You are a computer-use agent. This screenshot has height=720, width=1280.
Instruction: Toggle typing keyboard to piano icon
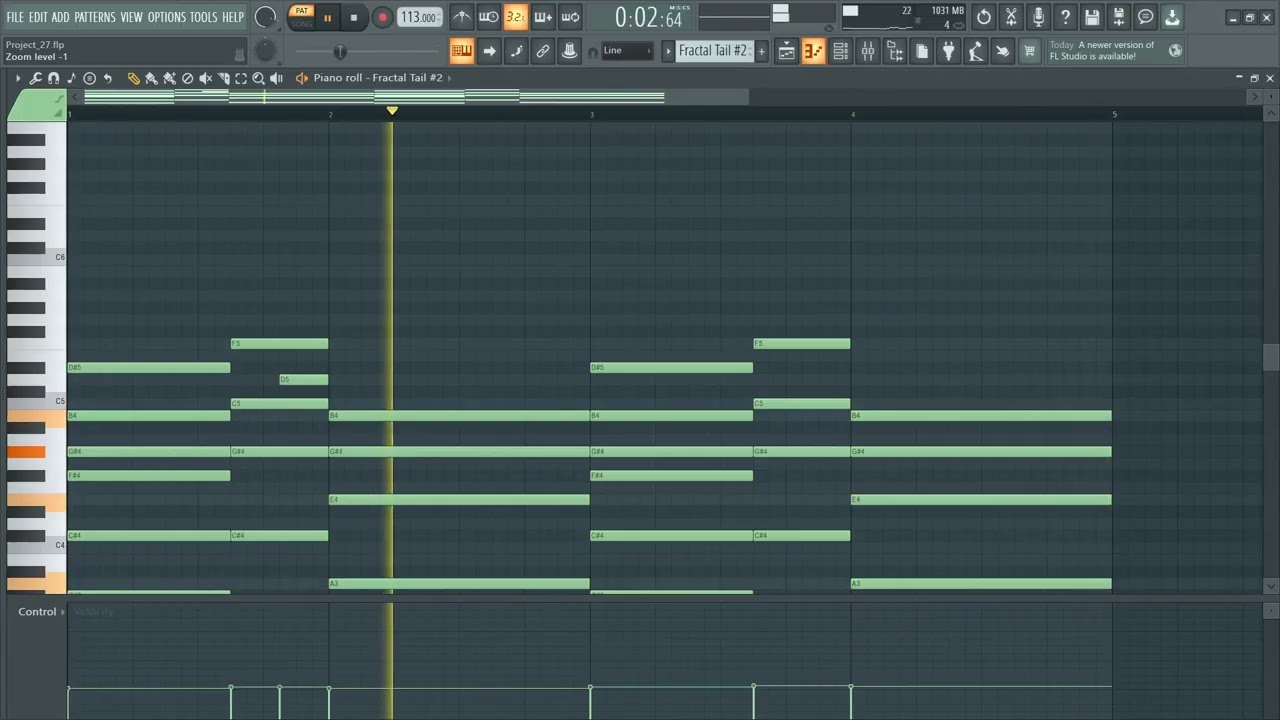[461, 51]
